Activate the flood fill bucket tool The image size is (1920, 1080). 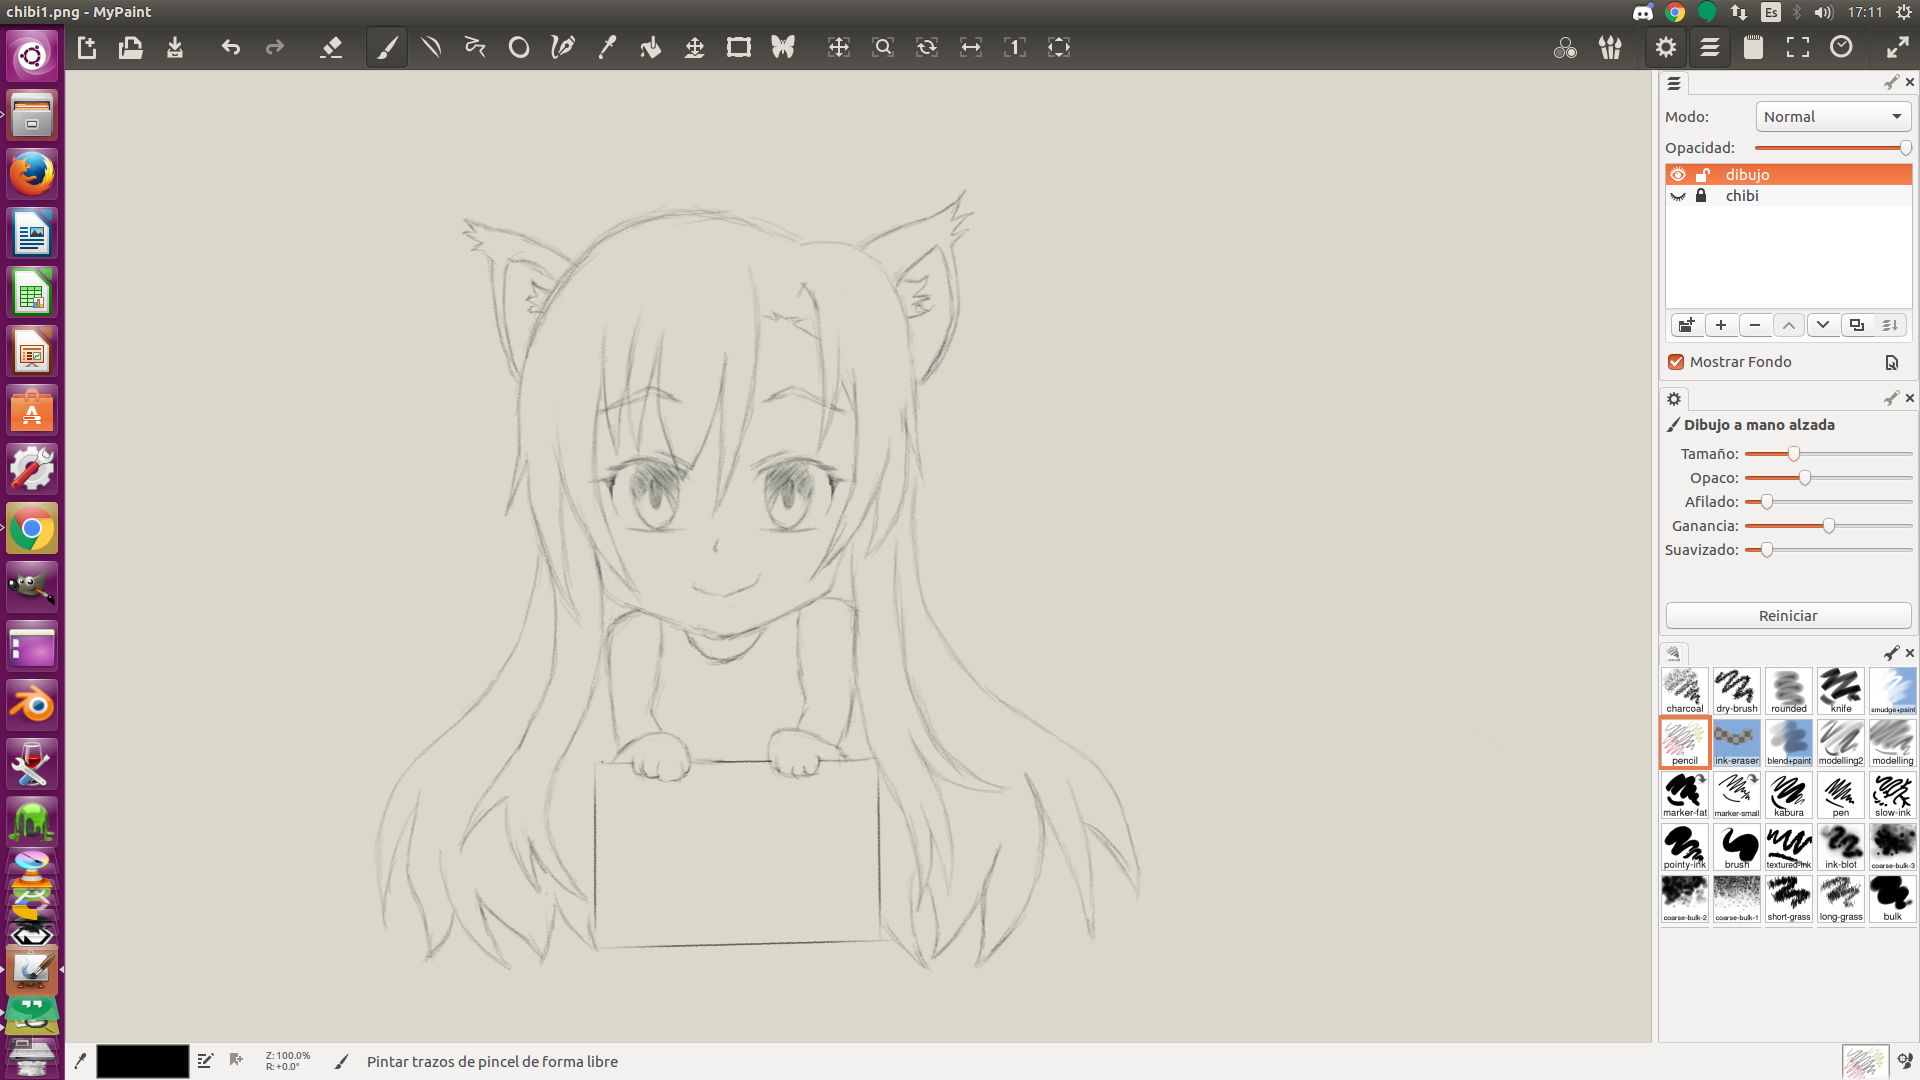pos(650,47)
